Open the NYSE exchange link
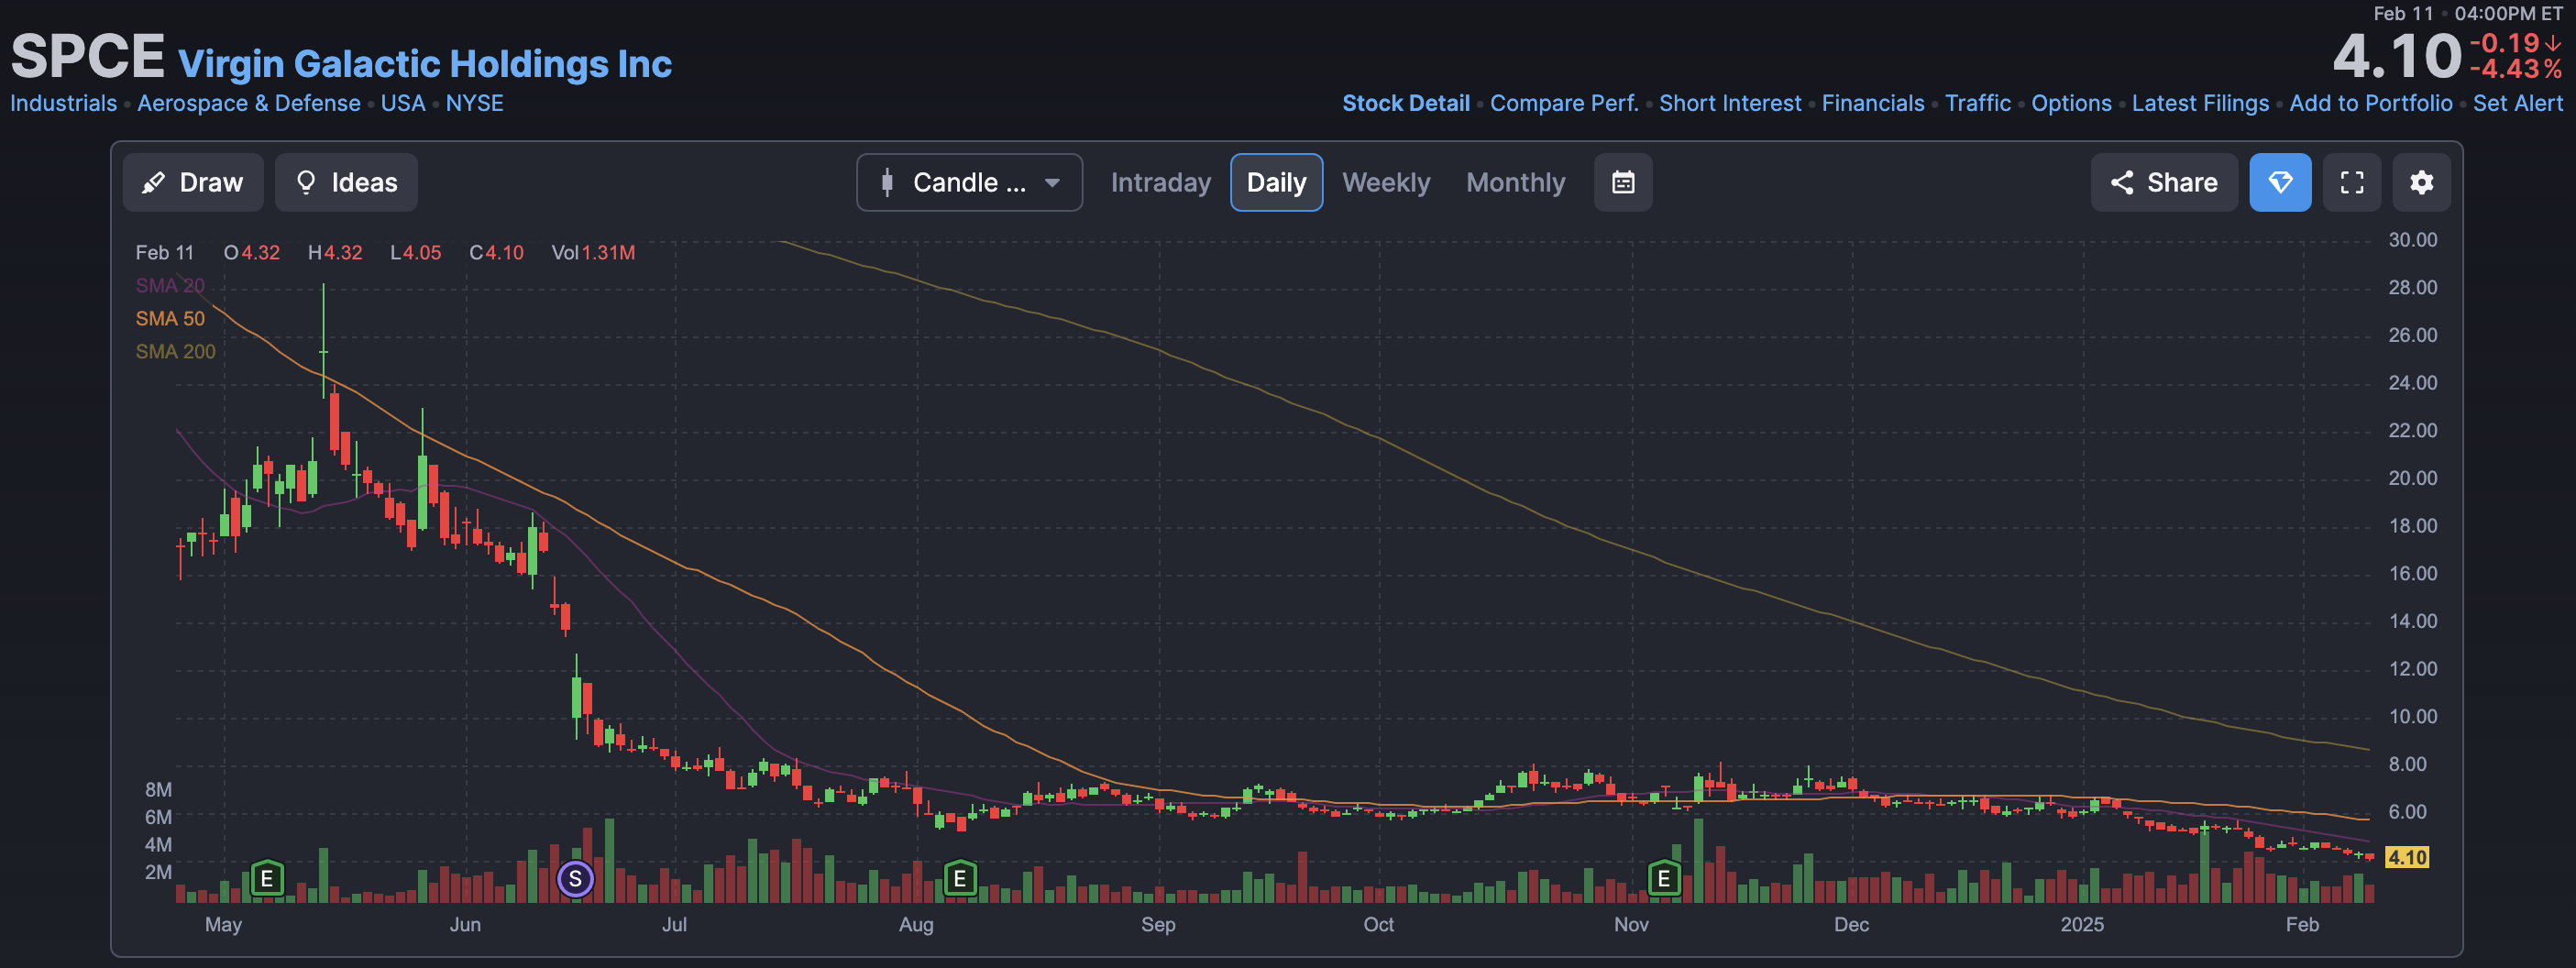Viewport: 2576px width, 968px height. (474, 103)
